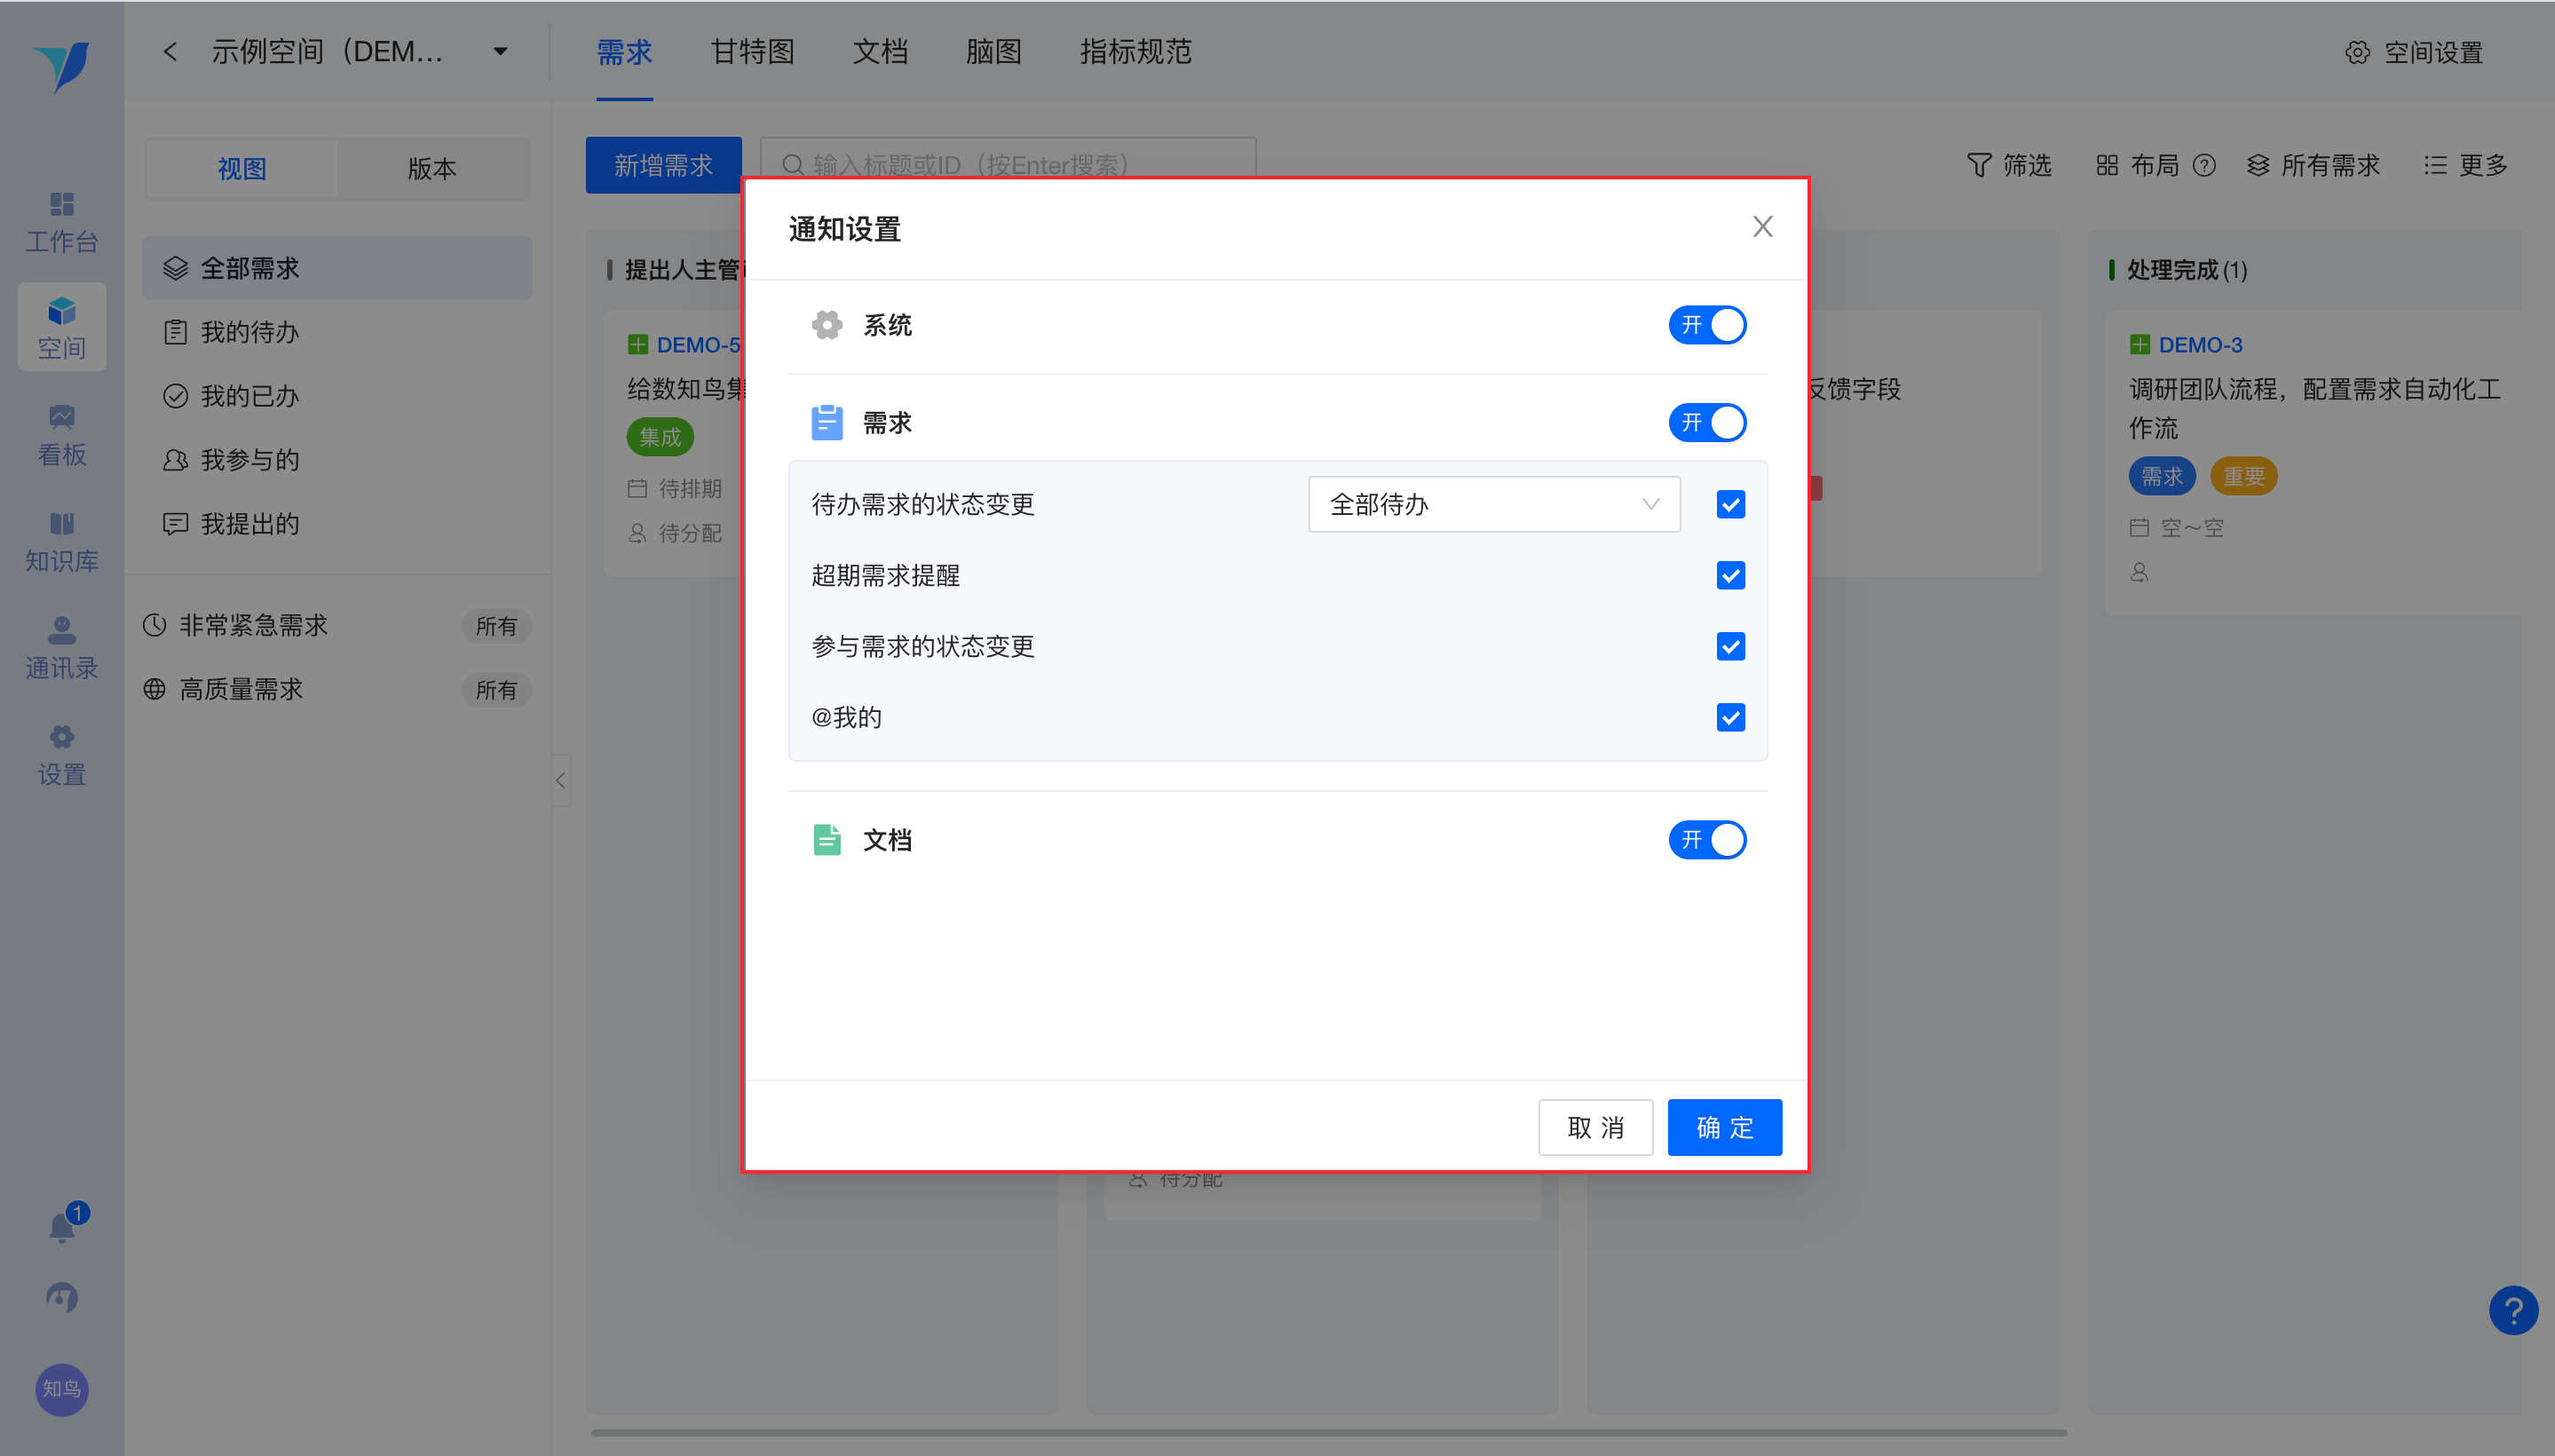2555x1456 pixels.
Task: Click the 确定 button
Action: (x=1724, y=1127)
